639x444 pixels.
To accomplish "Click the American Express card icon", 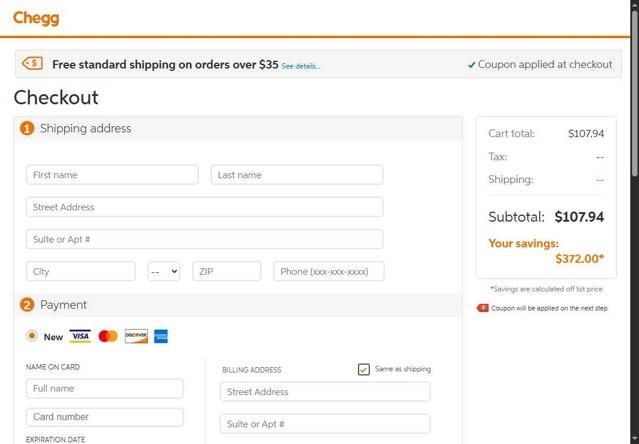I will click(161, 337).
